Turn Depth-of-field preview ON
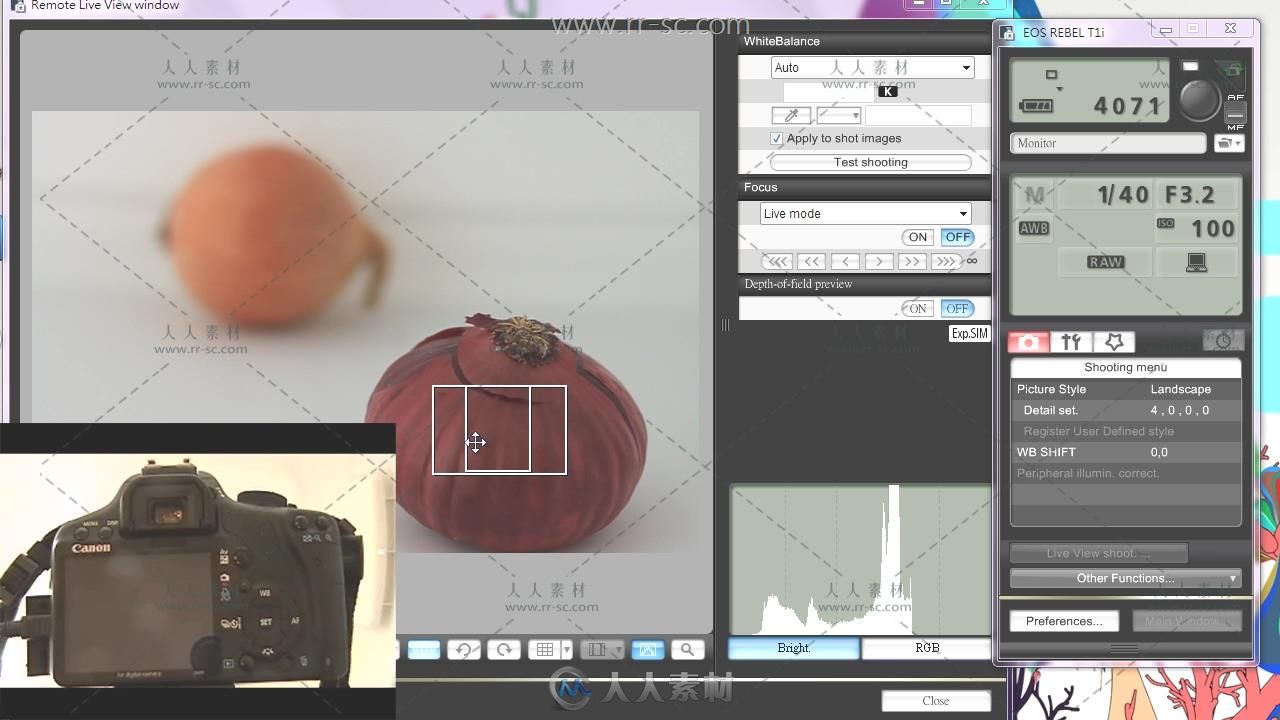 pos(918,309)
